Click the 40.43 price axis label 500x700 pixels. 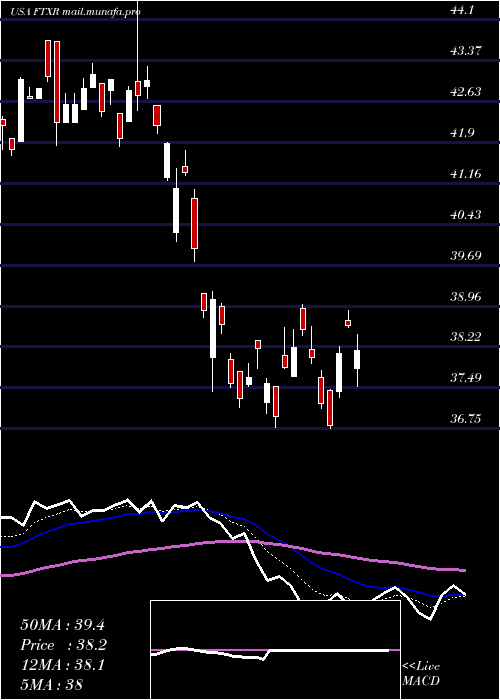[x=466, y=214]
